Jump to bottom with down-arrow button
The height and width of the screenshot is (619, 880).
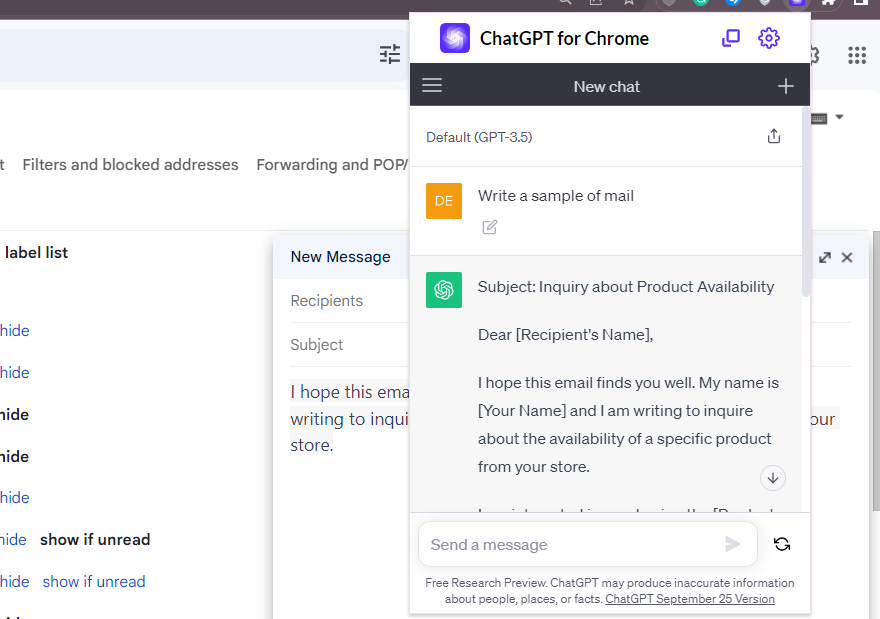coord(773,478)
